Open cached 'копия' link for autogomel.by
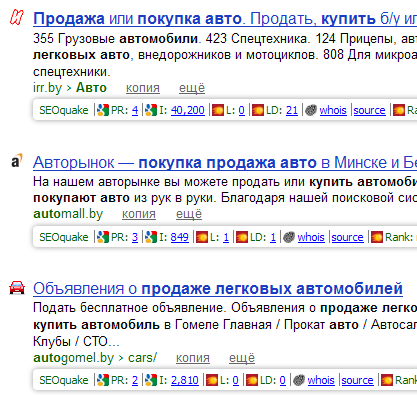417x395 pixels. tap(193, 358)
